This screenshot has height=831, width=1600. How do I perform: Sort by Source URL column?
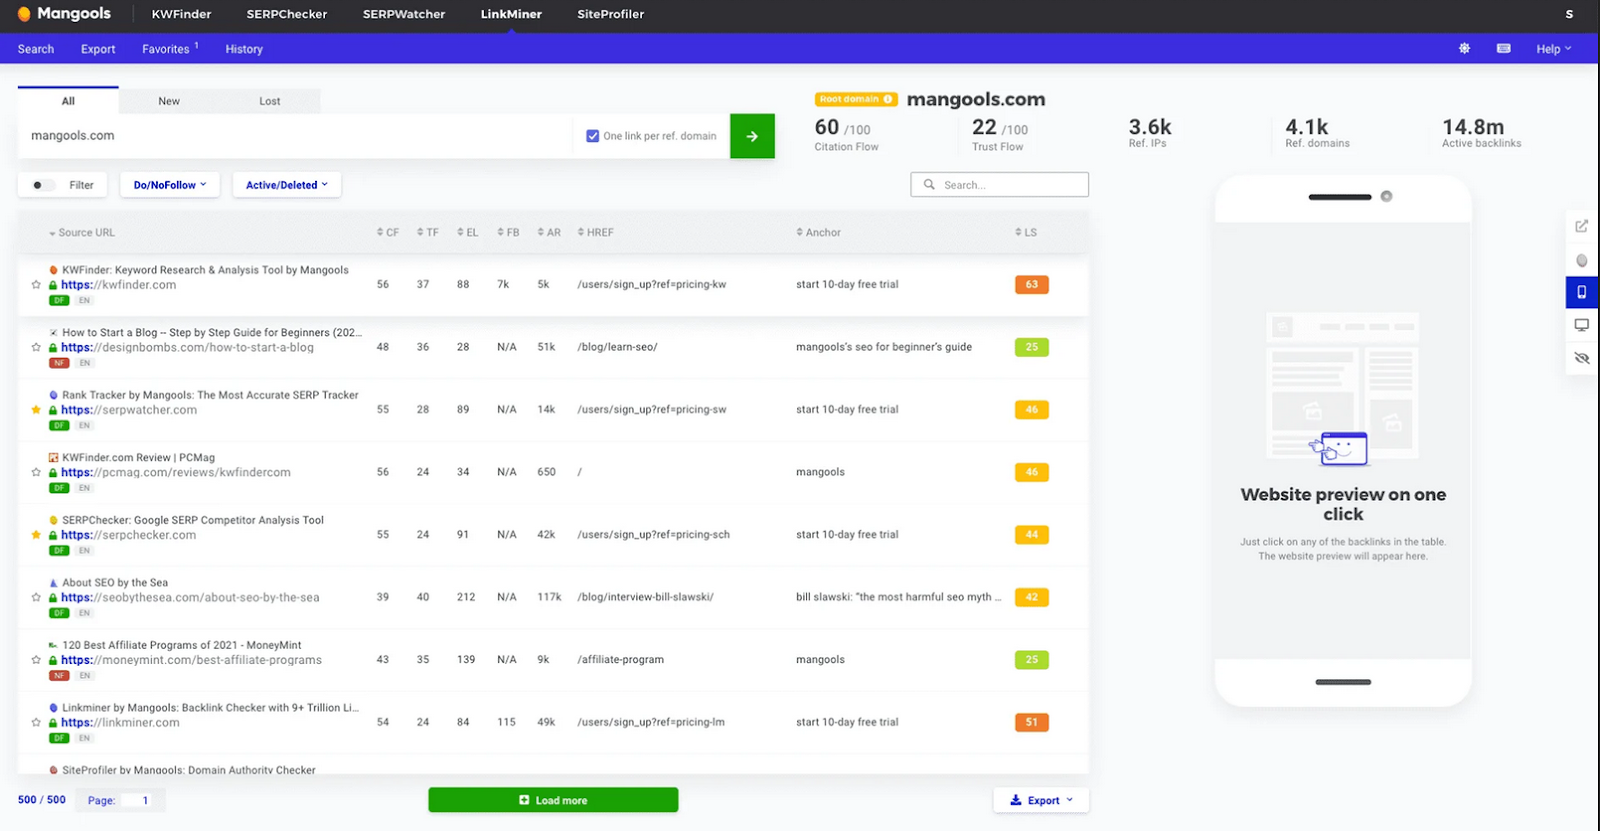click(82, 232)
